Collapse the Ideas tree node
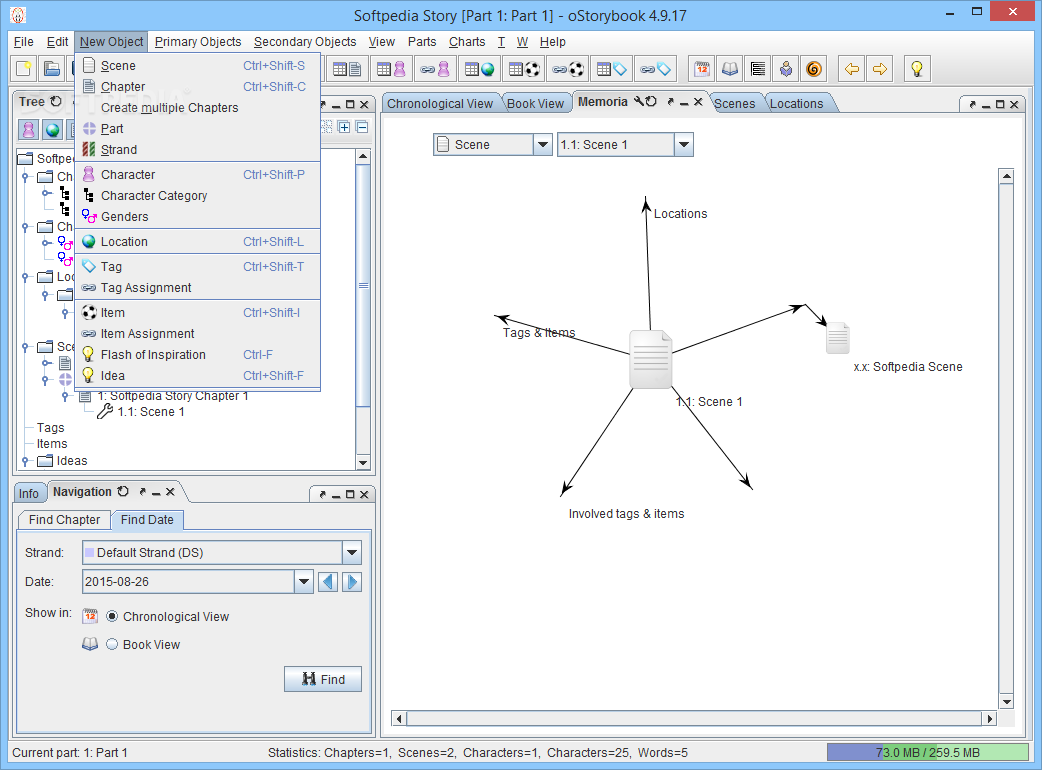 (25, 461)
